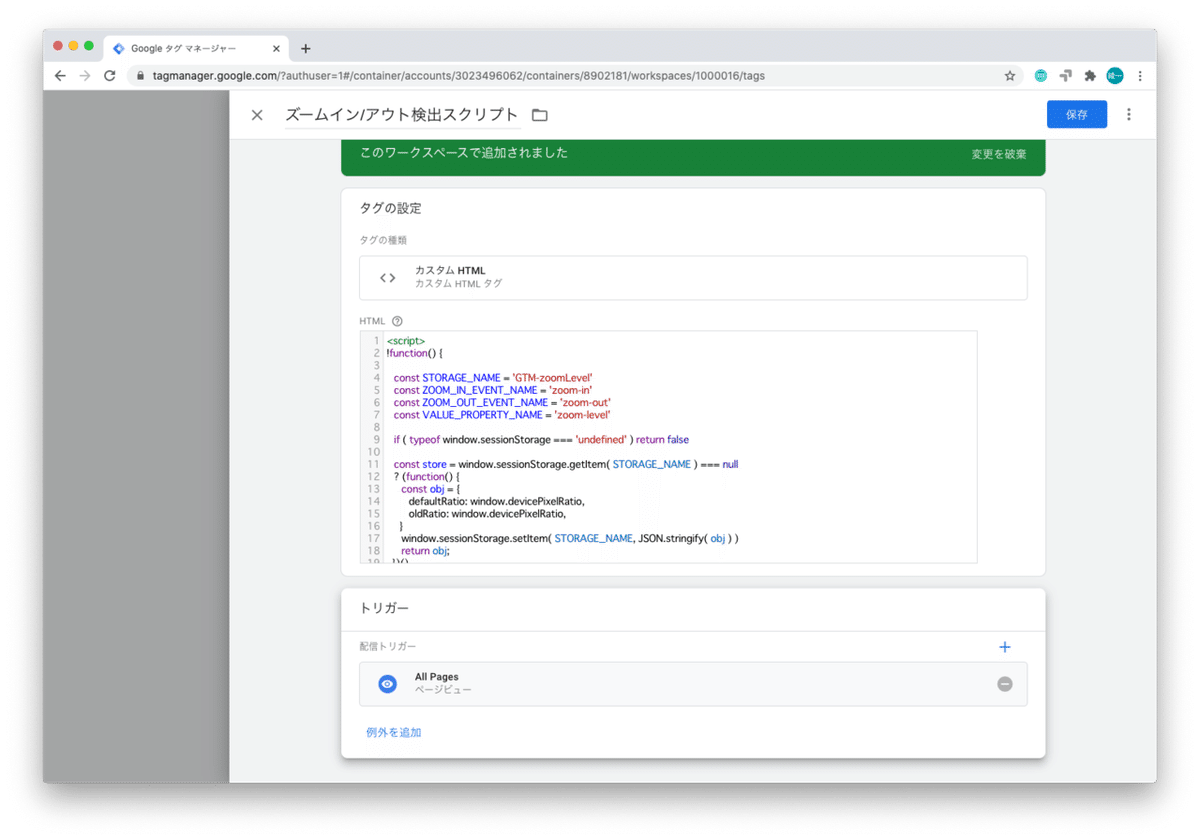Click the dimmed background left of the panel
The height and width of the screenshot is (840, 1200).
pos(136,436)
